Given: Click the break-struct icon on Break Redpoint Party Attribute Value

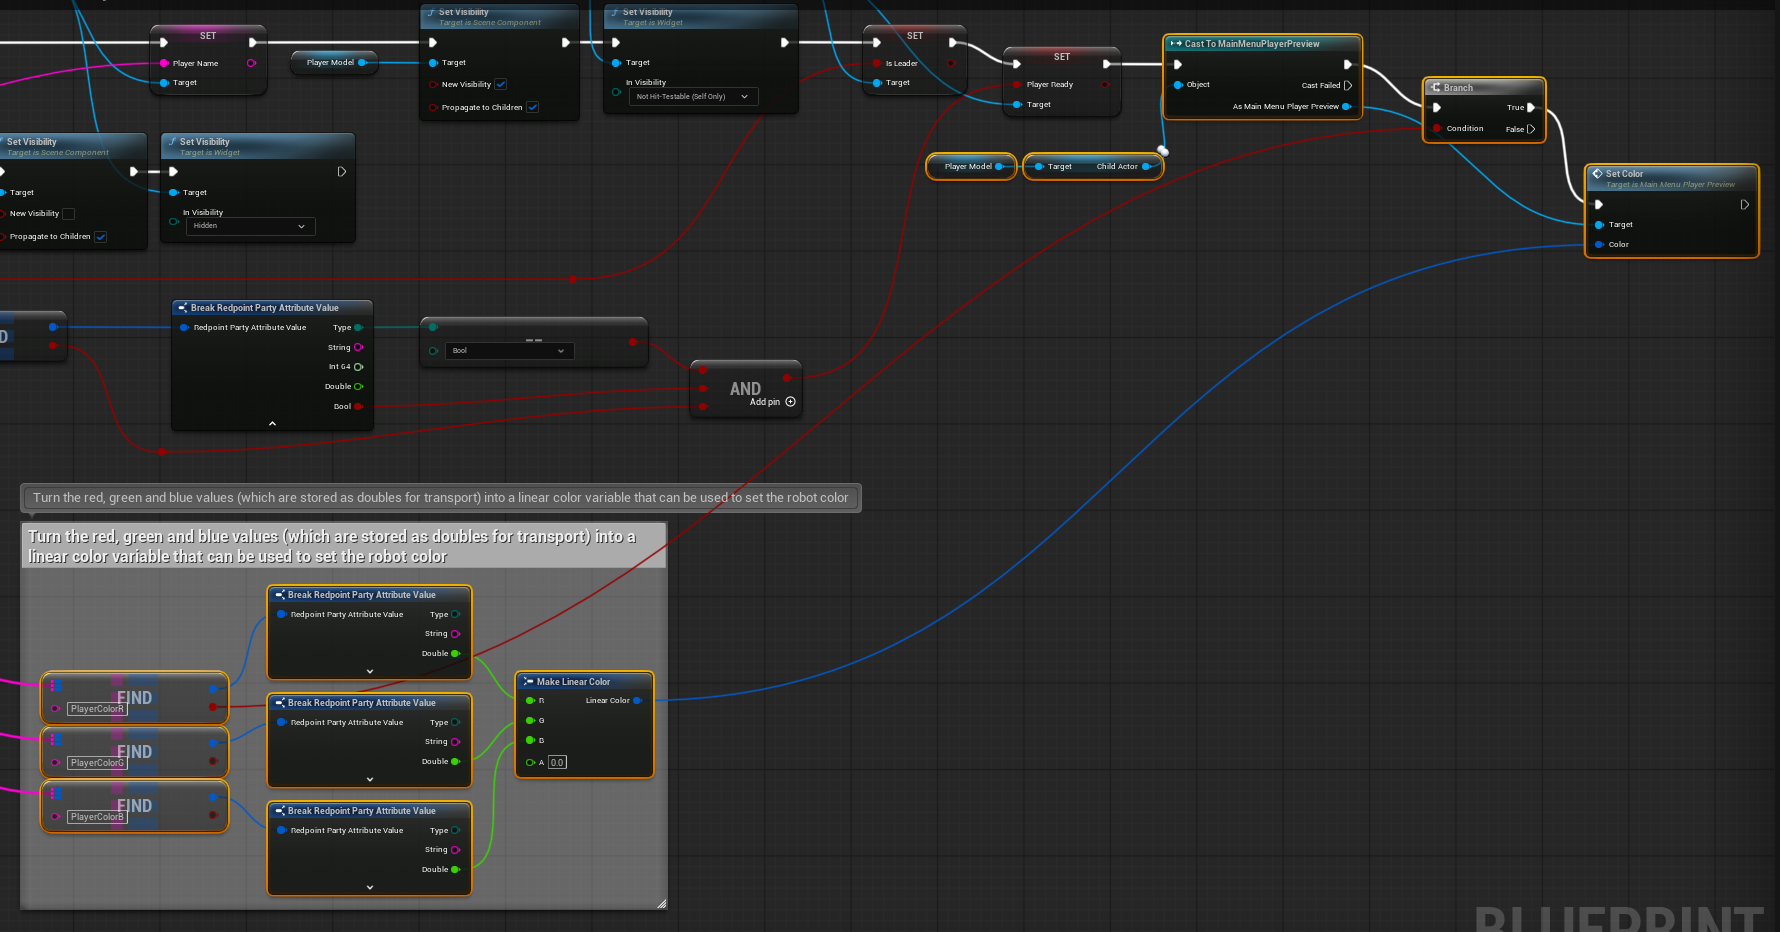Looking at the screenshot, I should tap(183, 307).
